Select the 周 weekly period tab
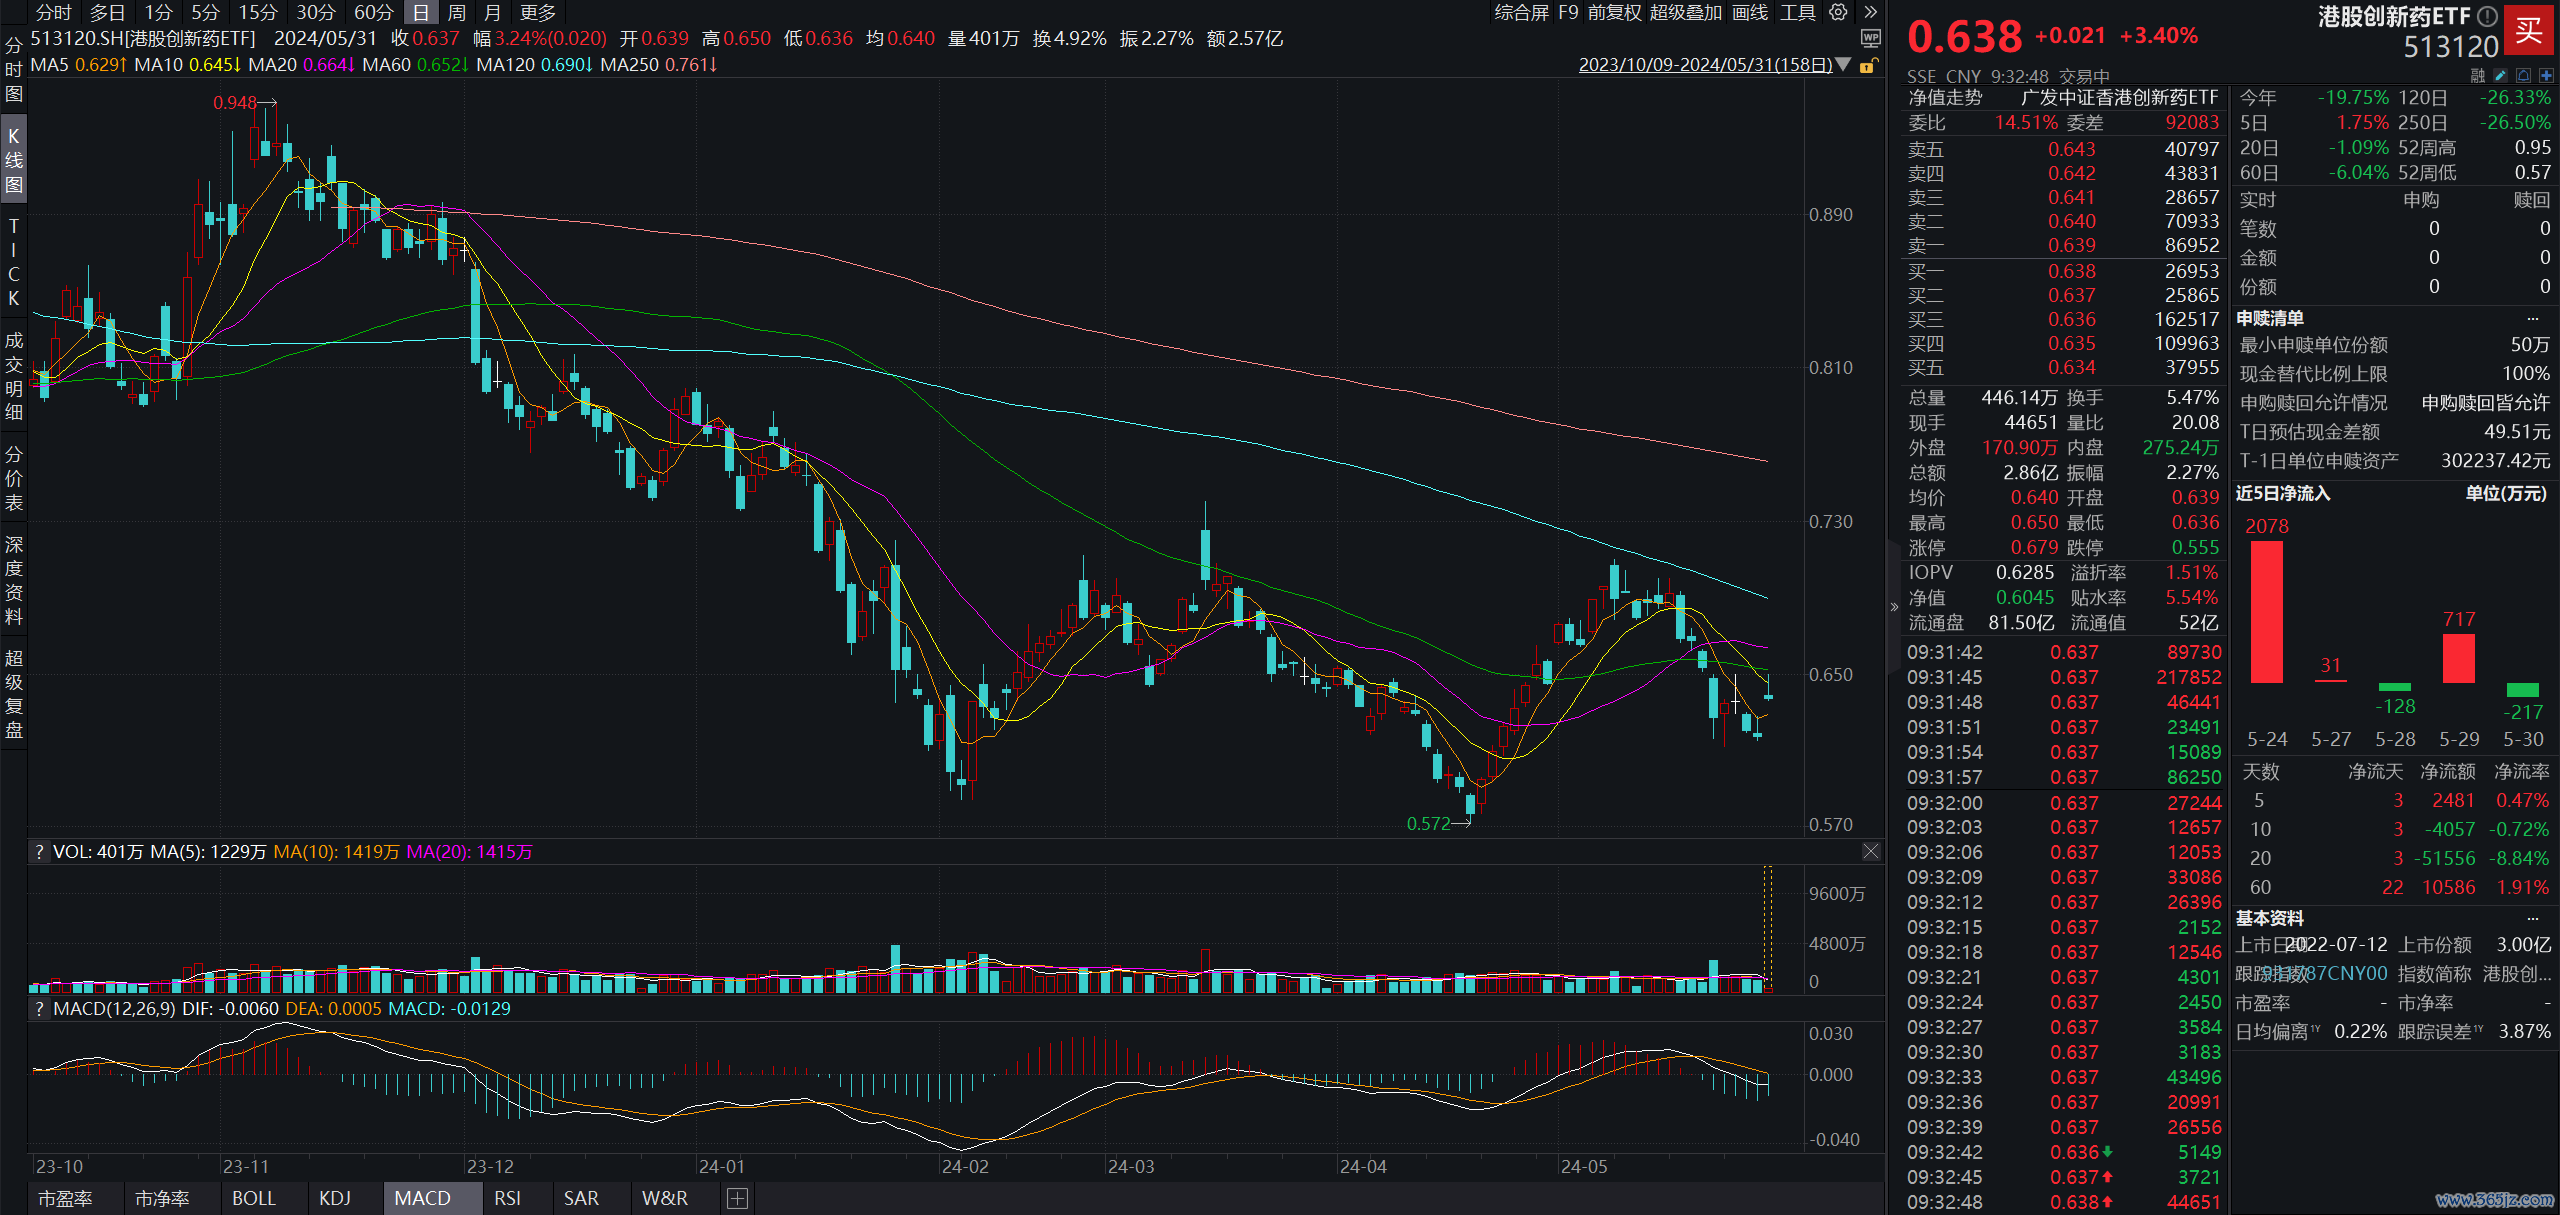Screen dimensions: 2560x1215 click(457, 12)
